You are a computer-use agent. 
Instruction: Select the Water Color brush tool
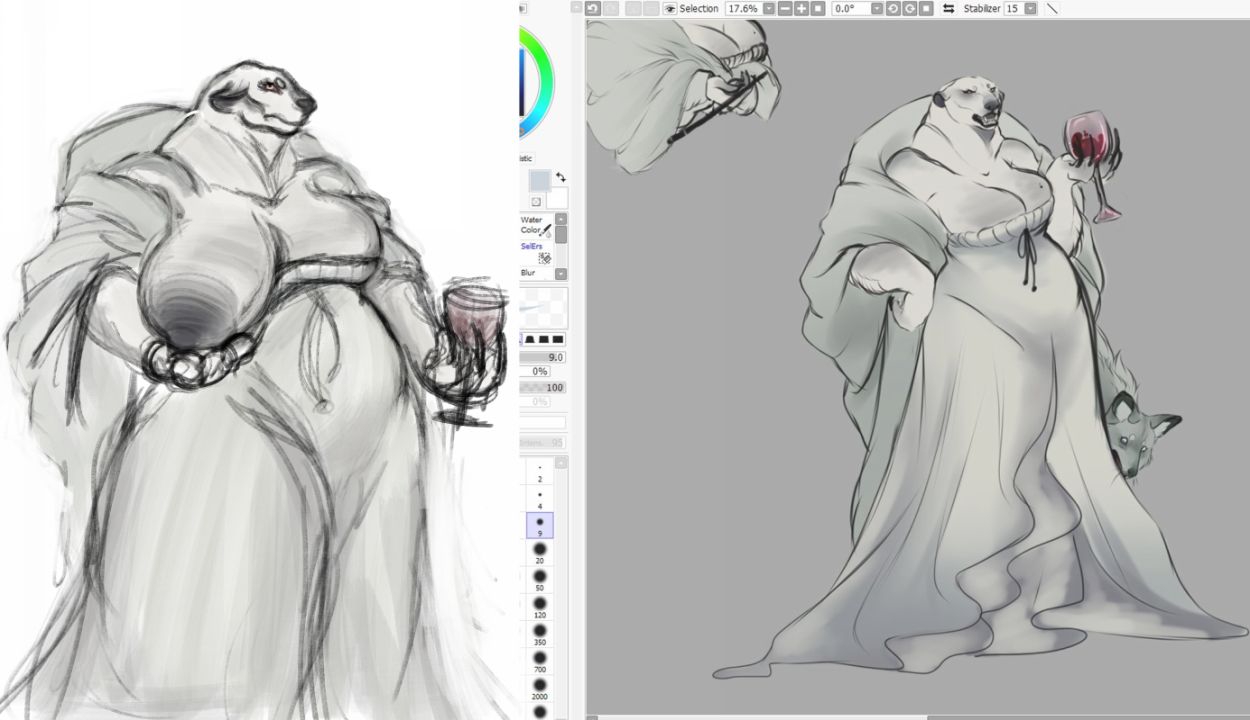tap(536, 226)
